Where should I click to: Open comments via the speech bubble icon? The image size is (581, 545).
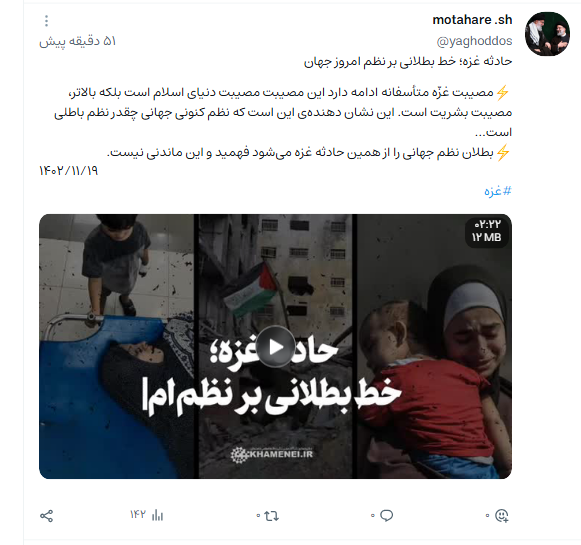[386, 516]
